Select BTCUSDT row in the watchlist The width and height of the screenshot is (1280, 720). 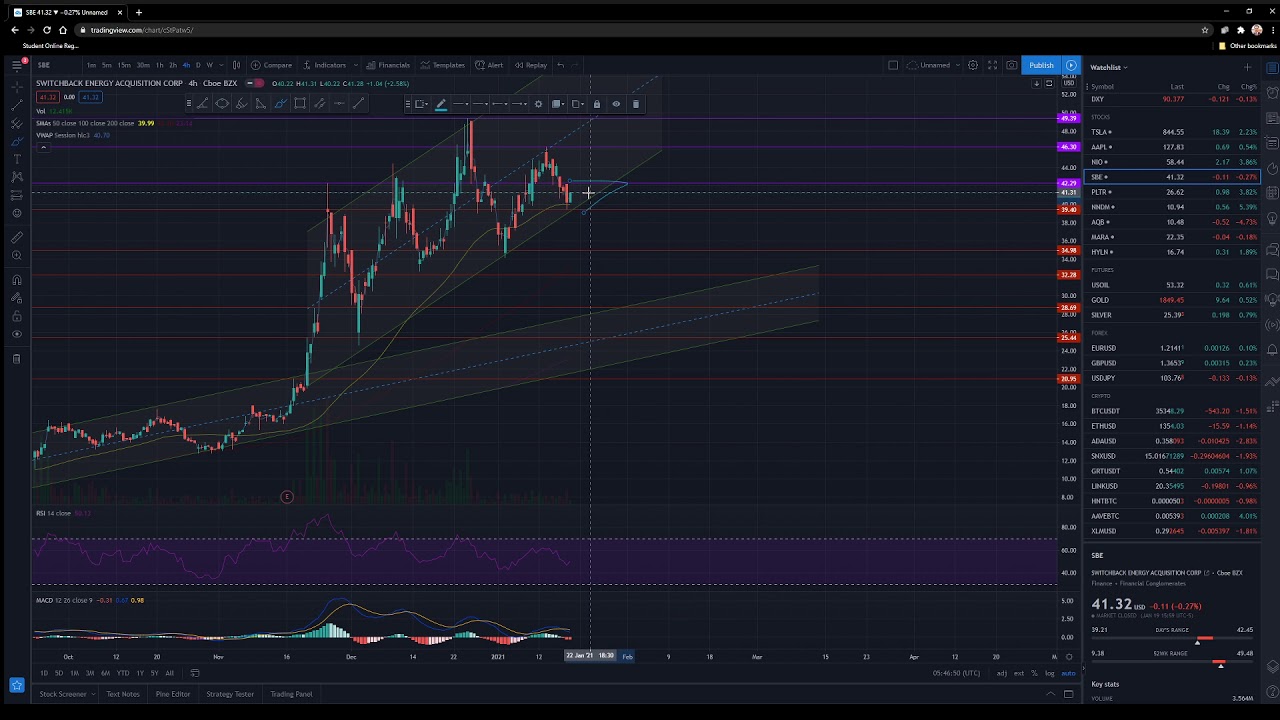[1173, 411]
